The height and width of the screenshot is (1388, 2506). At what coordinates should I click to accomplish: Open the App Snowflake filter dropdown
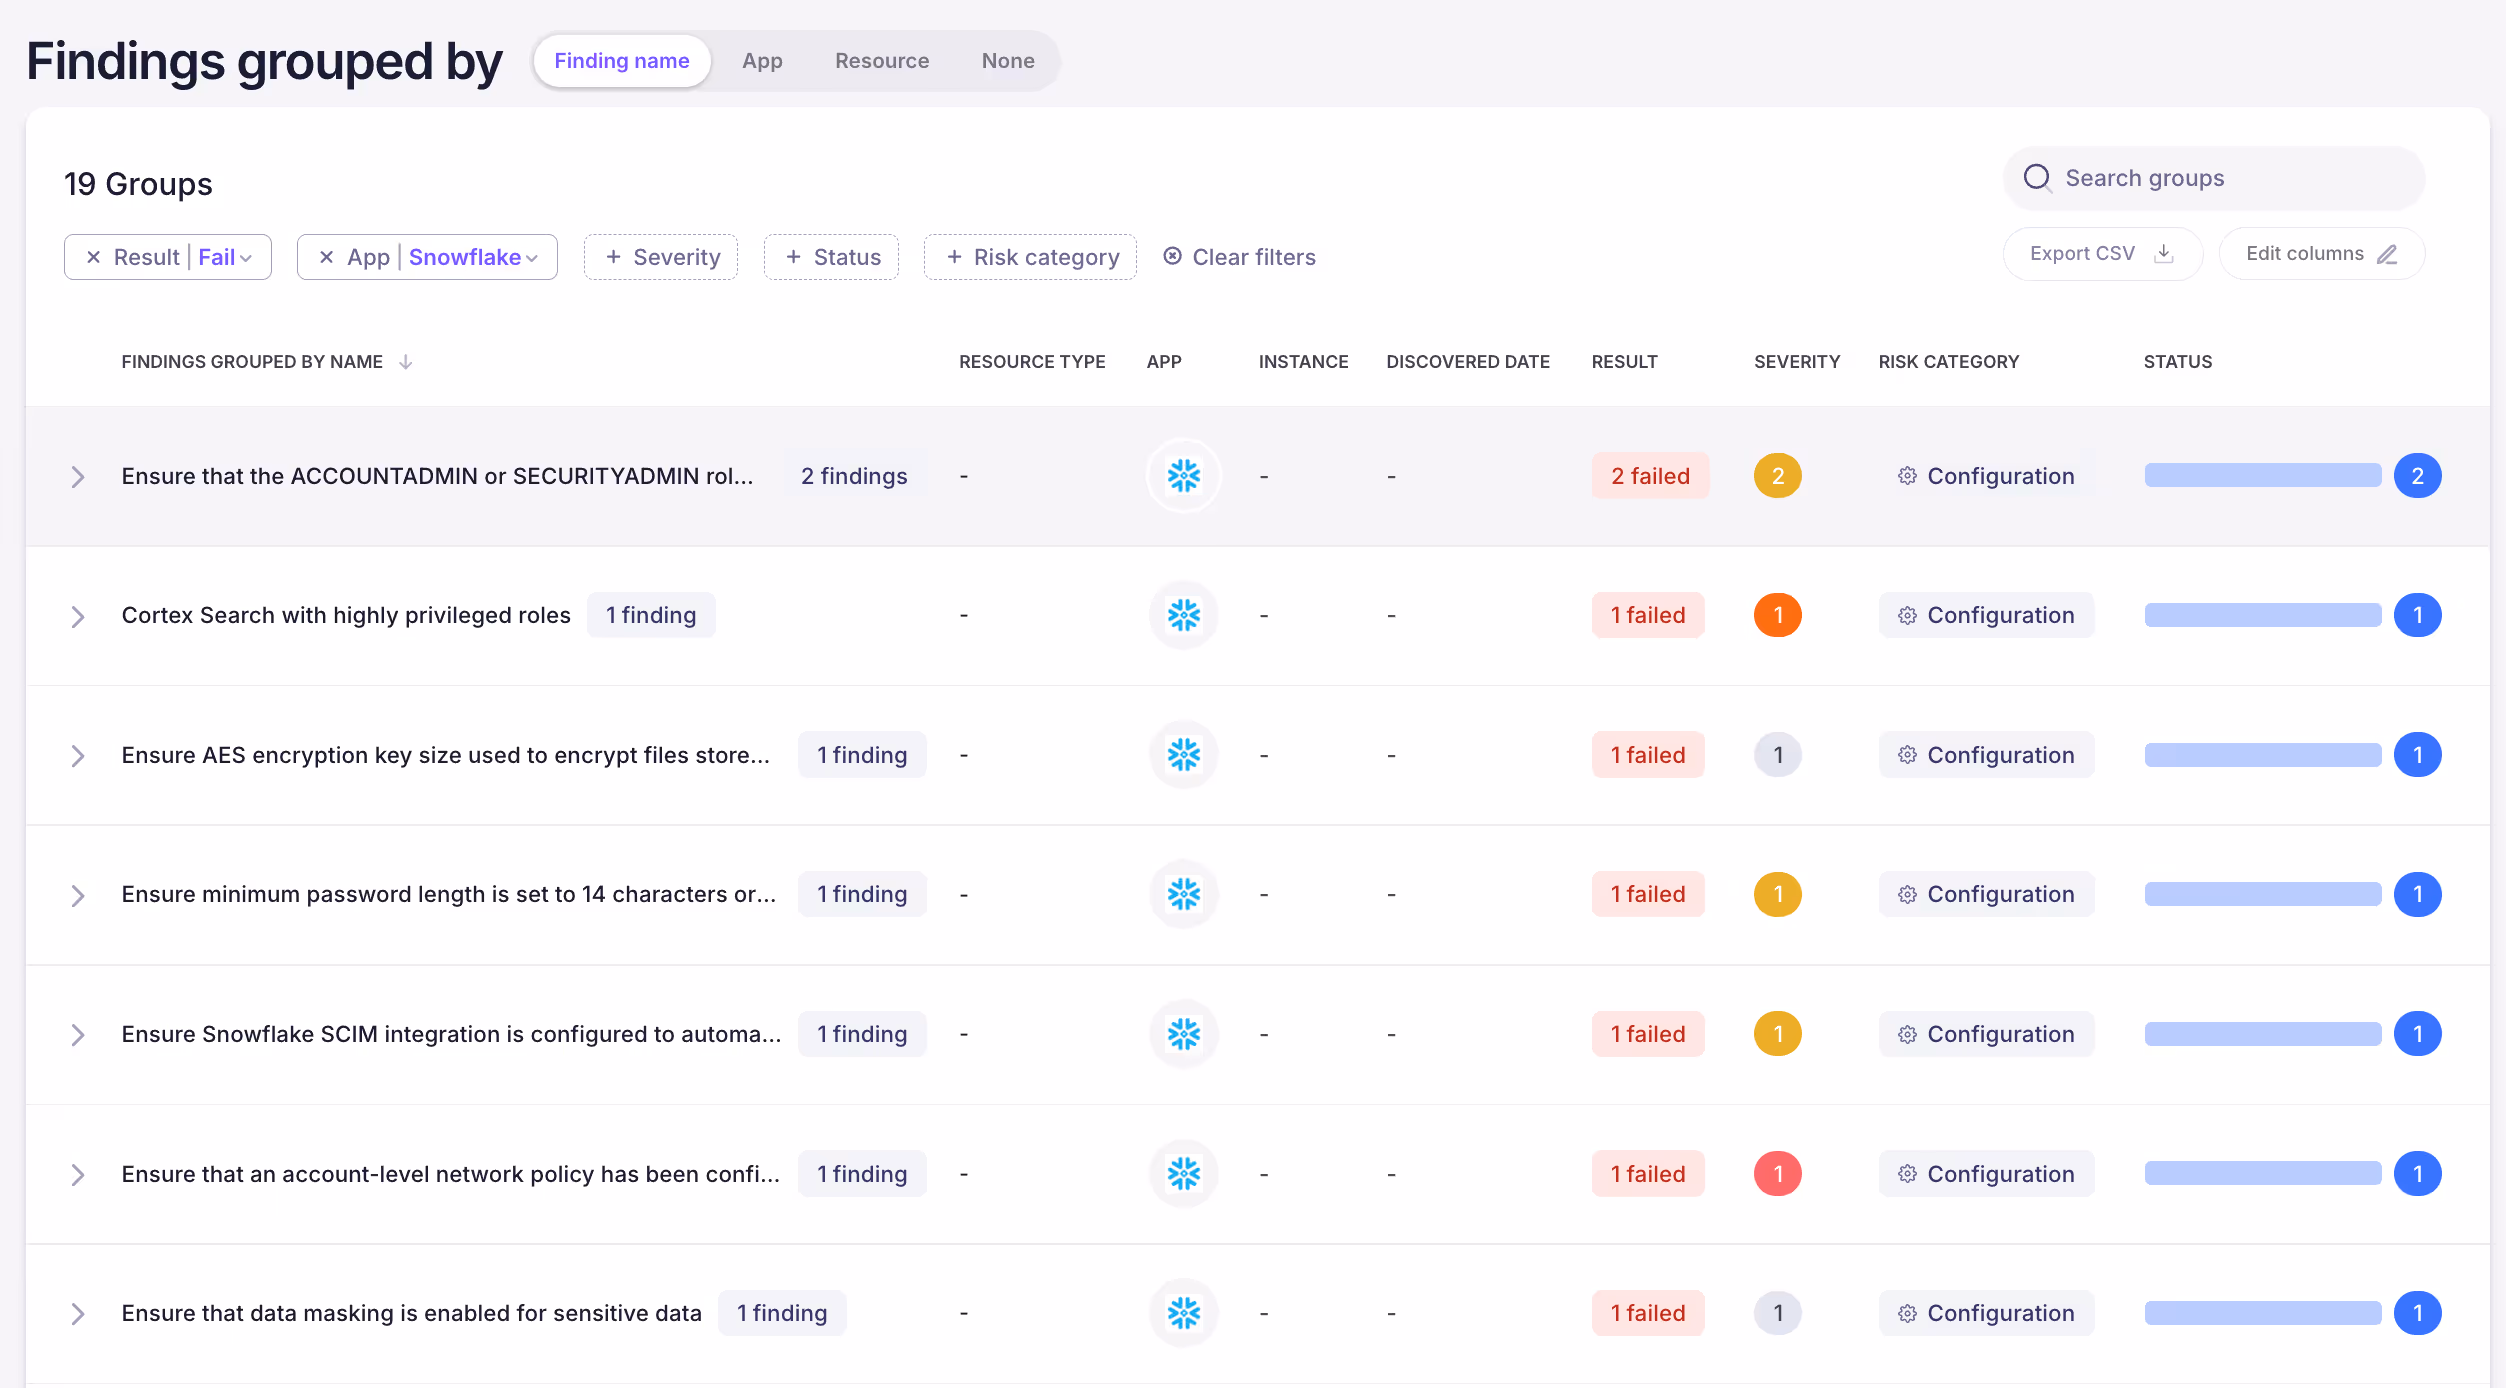(x=474, y=257)
